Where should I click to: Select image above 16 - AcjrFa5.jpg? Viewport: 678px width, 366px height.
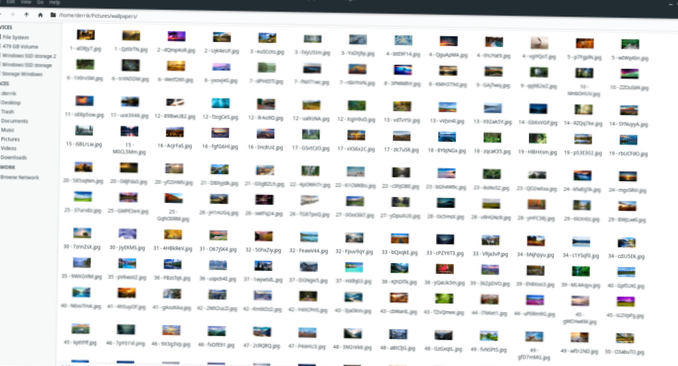click(175, 132)
